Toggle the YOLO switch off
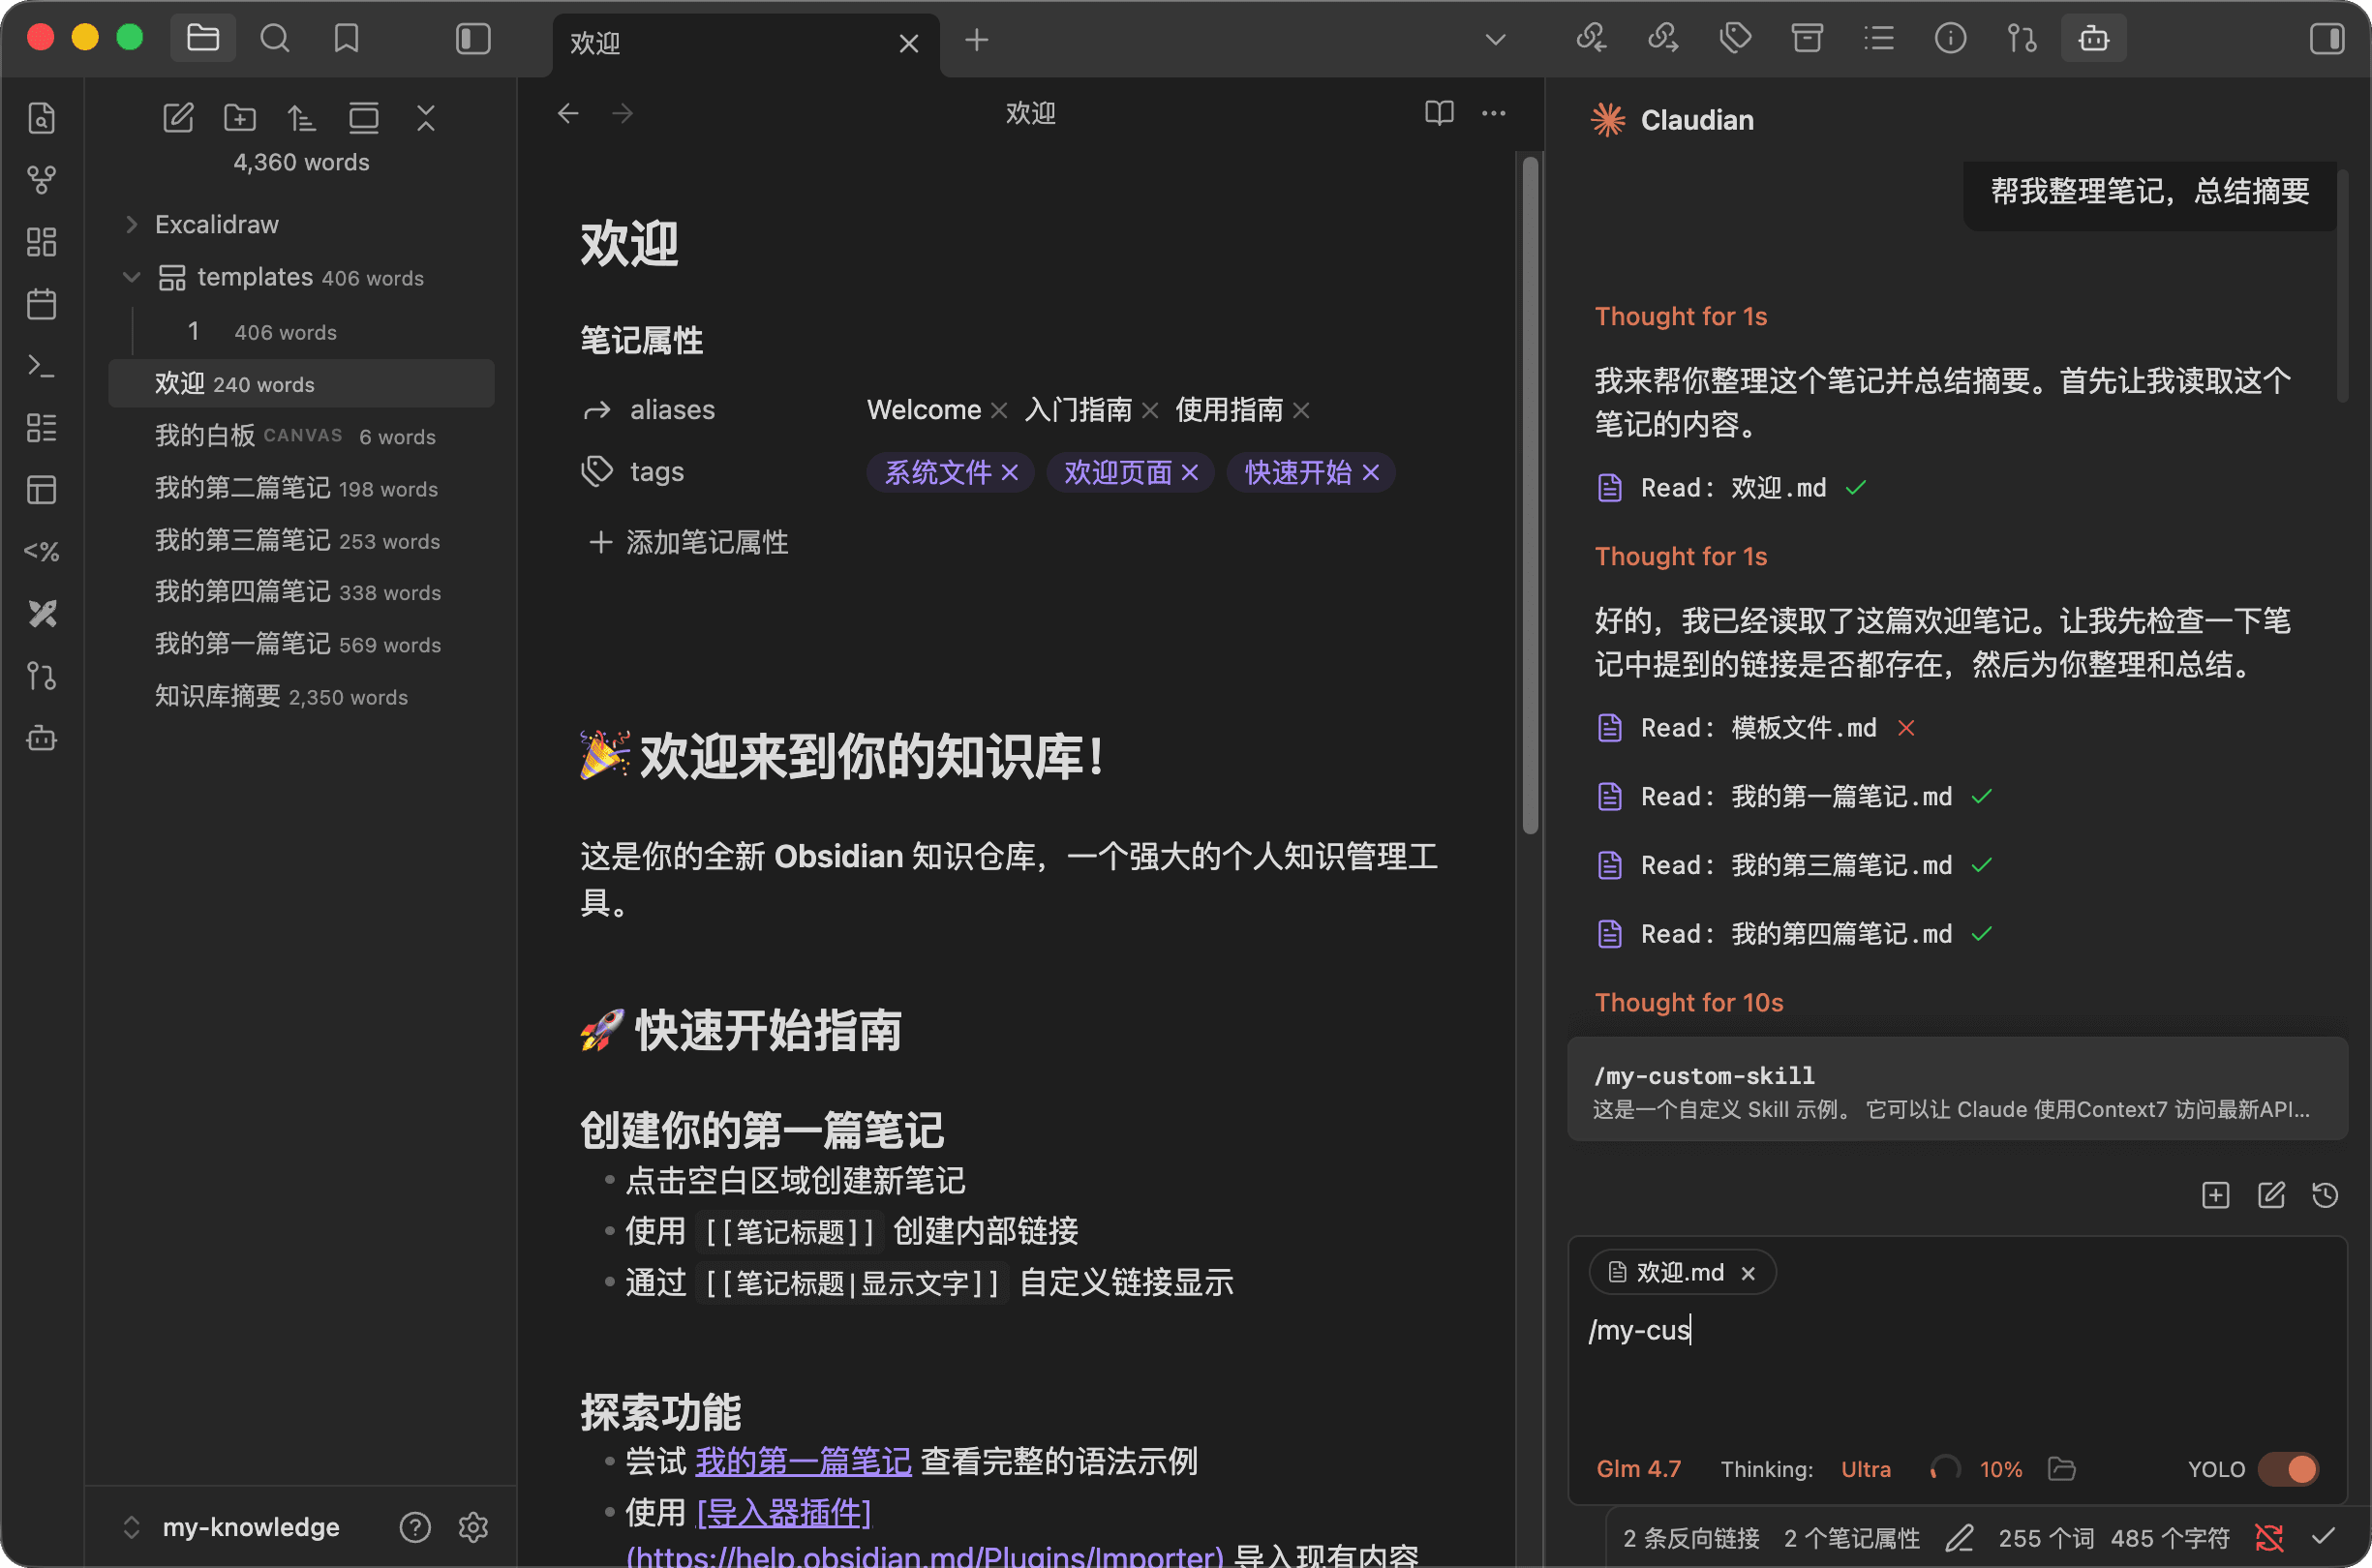The image size is (2372, 1568). (2289, 1468)
